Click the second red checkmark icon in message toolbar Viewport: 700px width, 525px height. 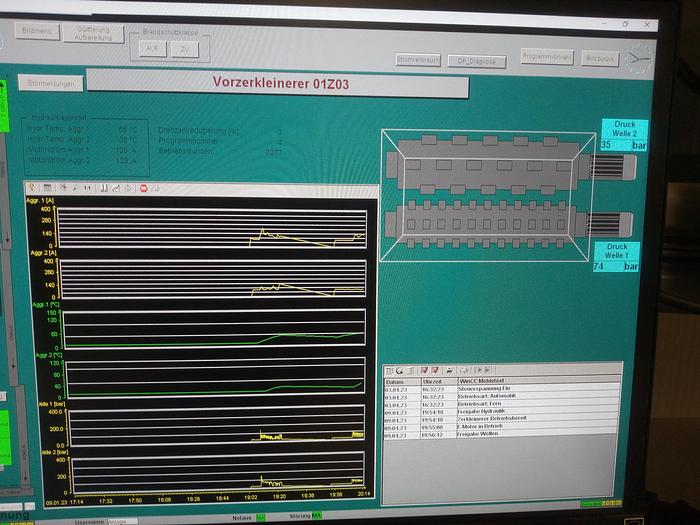click(x=435, y=370)
